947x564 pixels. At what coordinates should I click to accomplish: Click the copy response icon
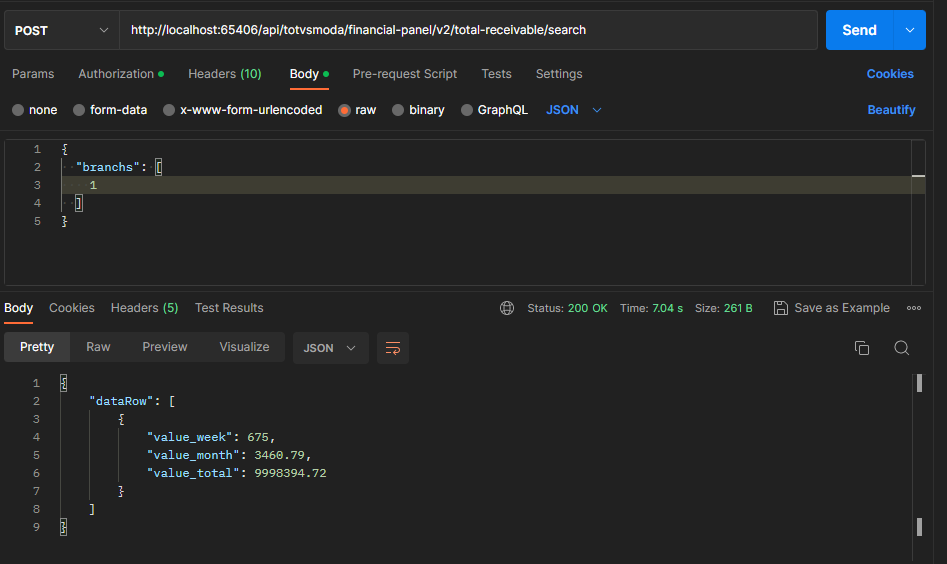coord(861,348)
